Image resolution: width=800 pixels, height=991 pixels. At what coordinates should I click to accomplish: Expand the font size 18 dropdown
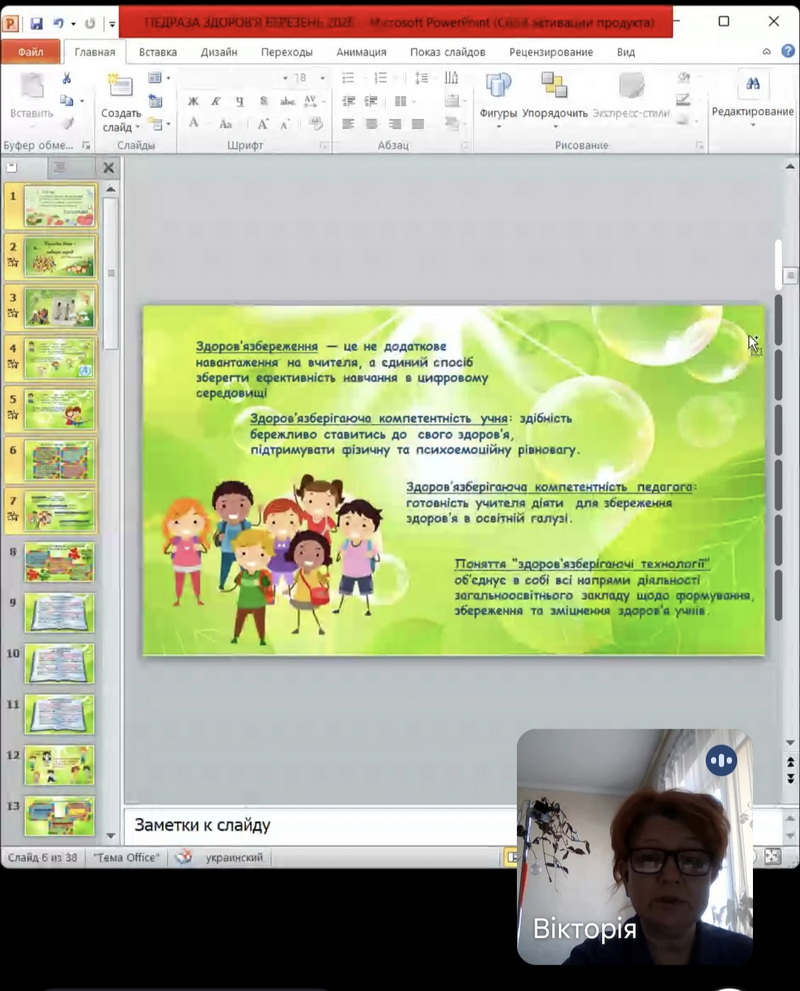point(322,78)
